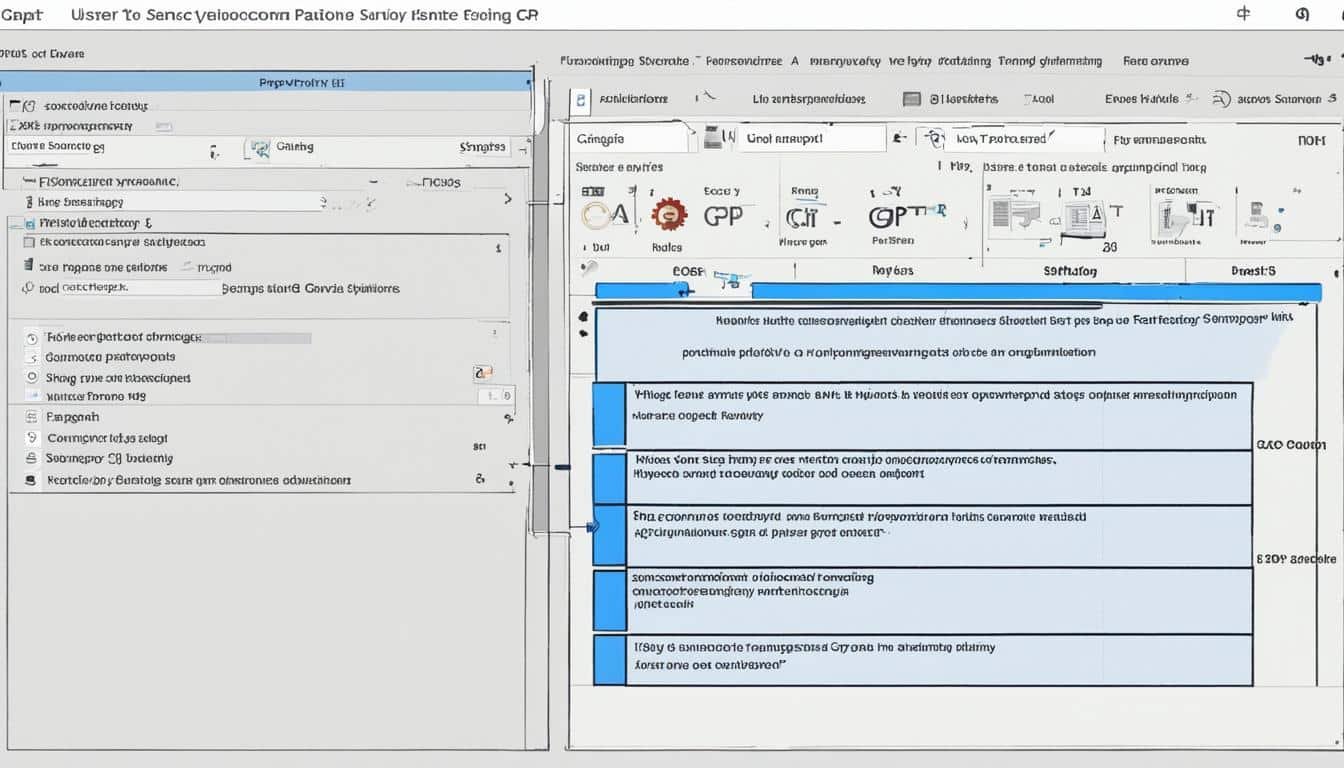Click the circled A icon at ribbon's left
The height and width of the screenshot is (768, 1344).
(x=606, y=216)
